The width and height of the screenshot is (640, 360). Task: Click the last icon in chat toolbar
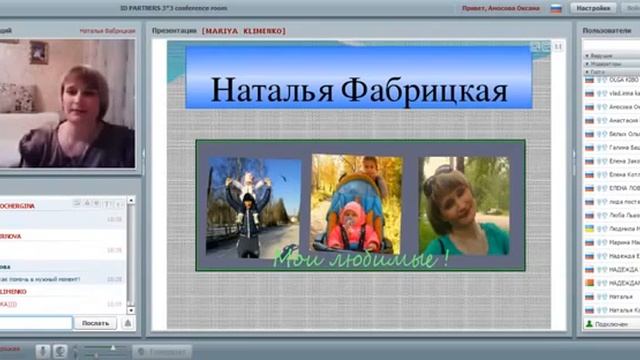coord(118,204)
